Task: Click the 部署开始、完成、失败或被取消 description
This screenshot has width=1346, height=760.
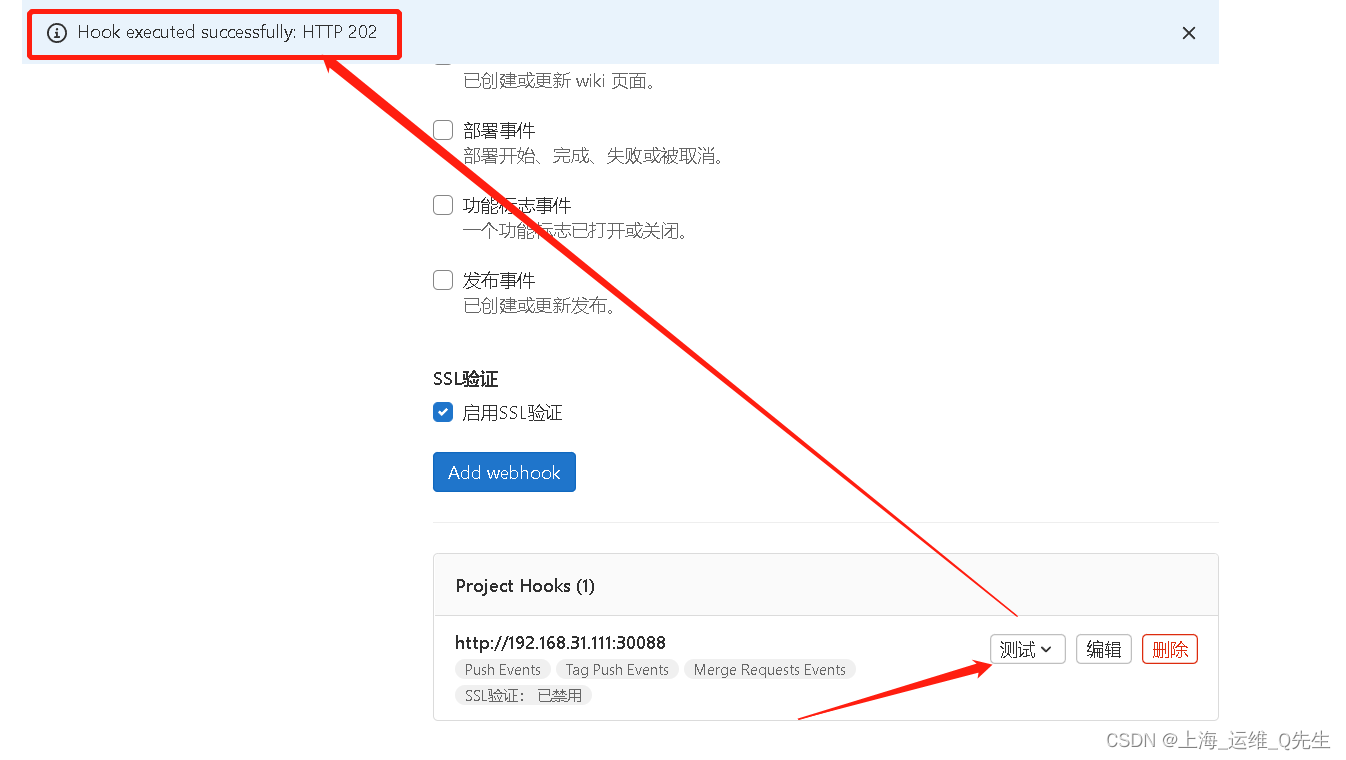Action: [x=594, y=156]
